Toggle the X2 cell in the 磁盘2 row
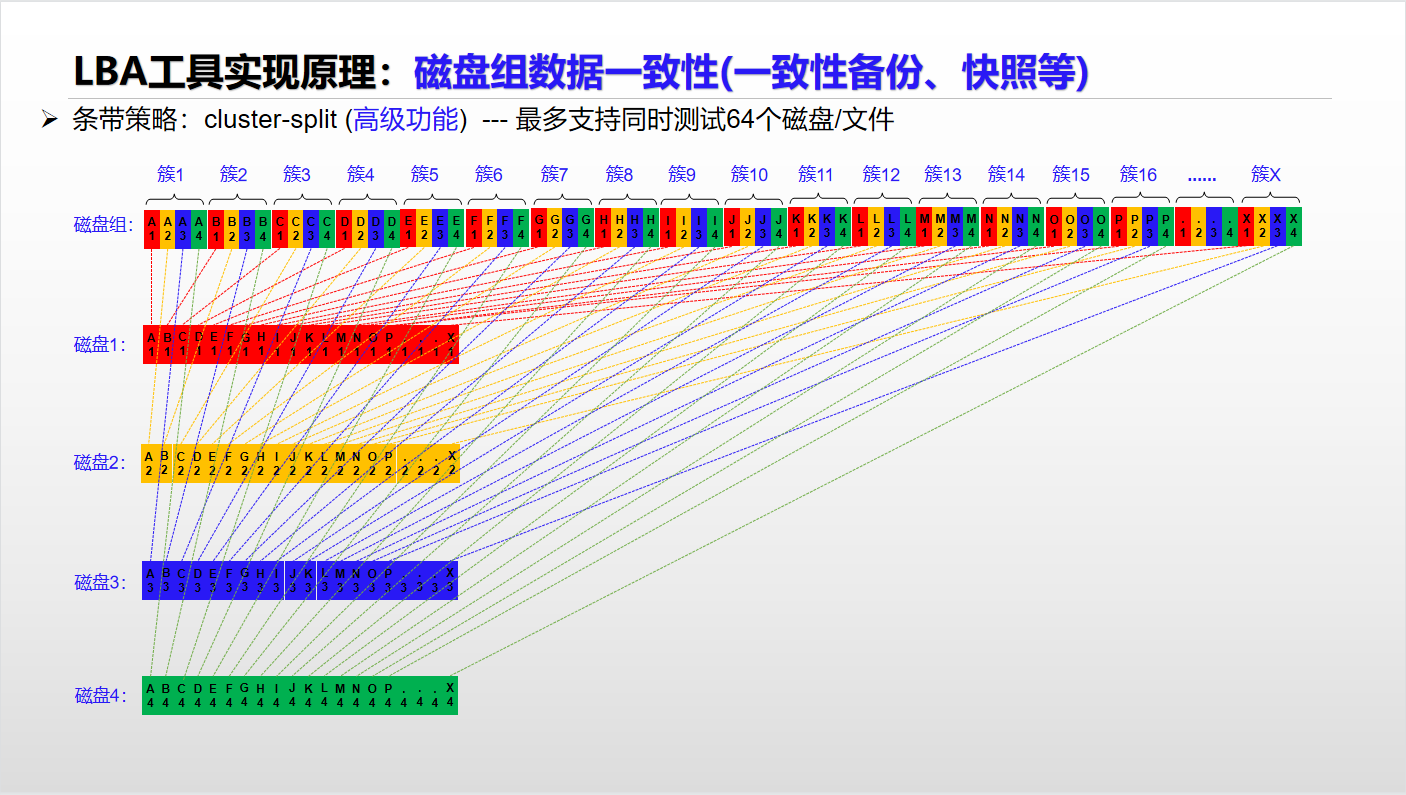The width and height of the screenshot is (1406, 795). coord(450,462)
